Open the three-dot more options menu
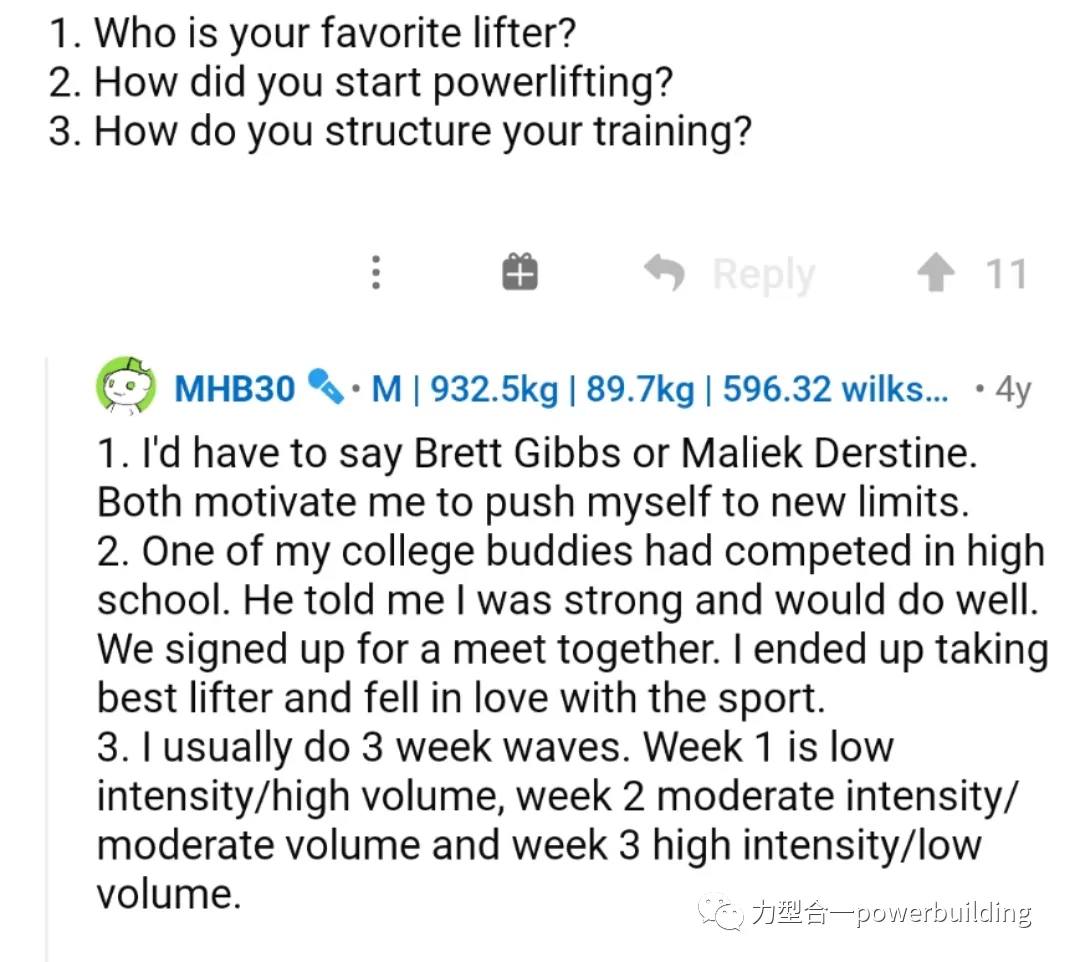Image resolution: width=1066 pixels, height=962 pixels. 376,273
